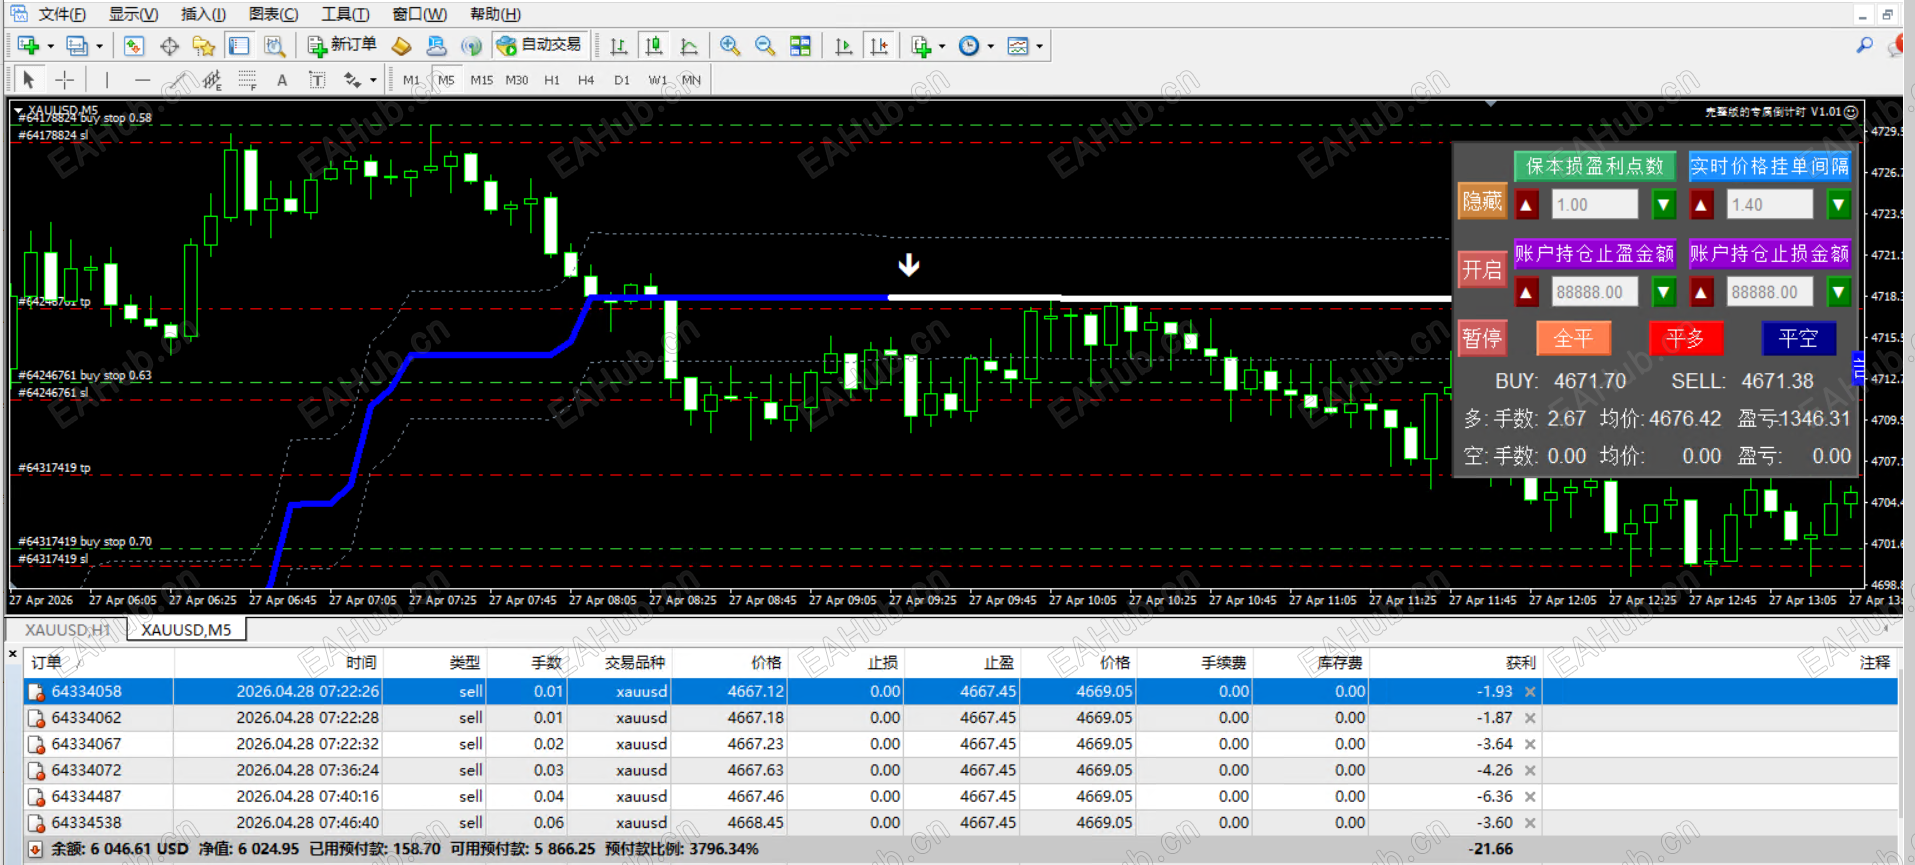
Task: Select the Fibonacci Retracement tool
Action: tap(247, 80)
